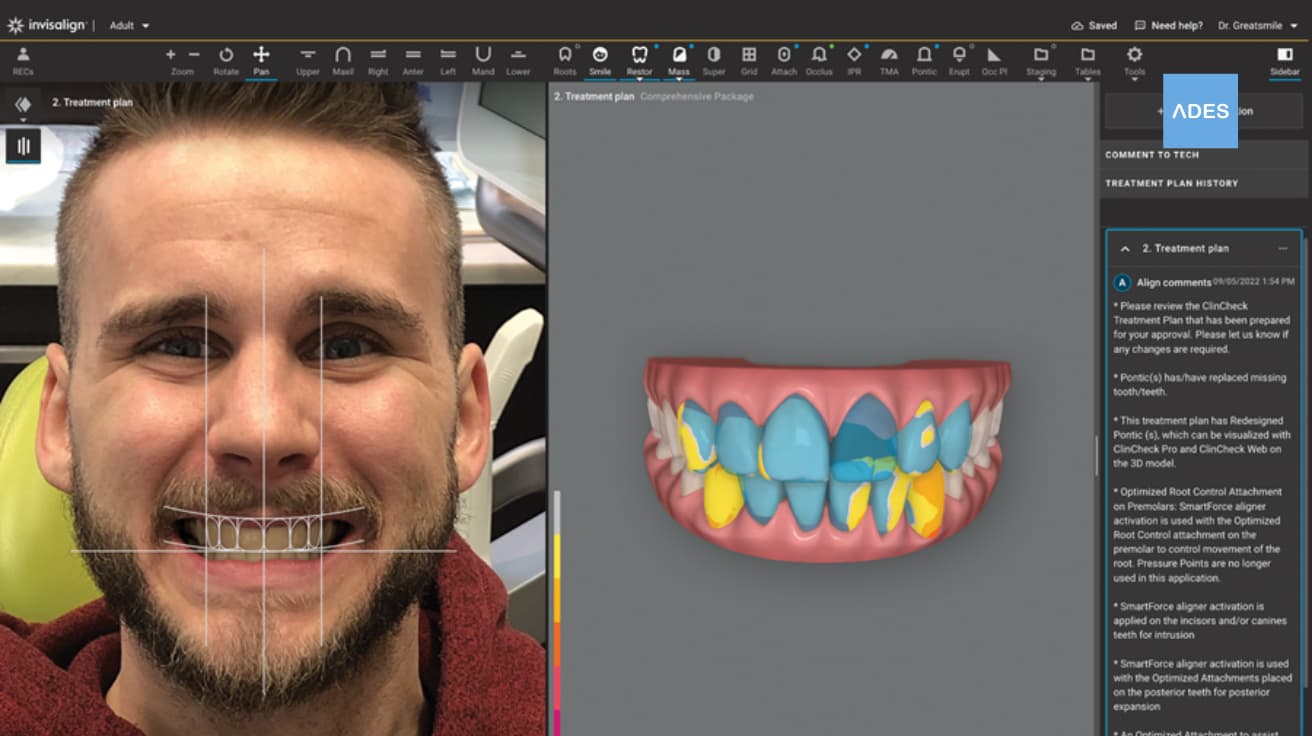Toggle the Sidebar panel
Viewport: 1312px width, 736px height.
point(1285,60)
